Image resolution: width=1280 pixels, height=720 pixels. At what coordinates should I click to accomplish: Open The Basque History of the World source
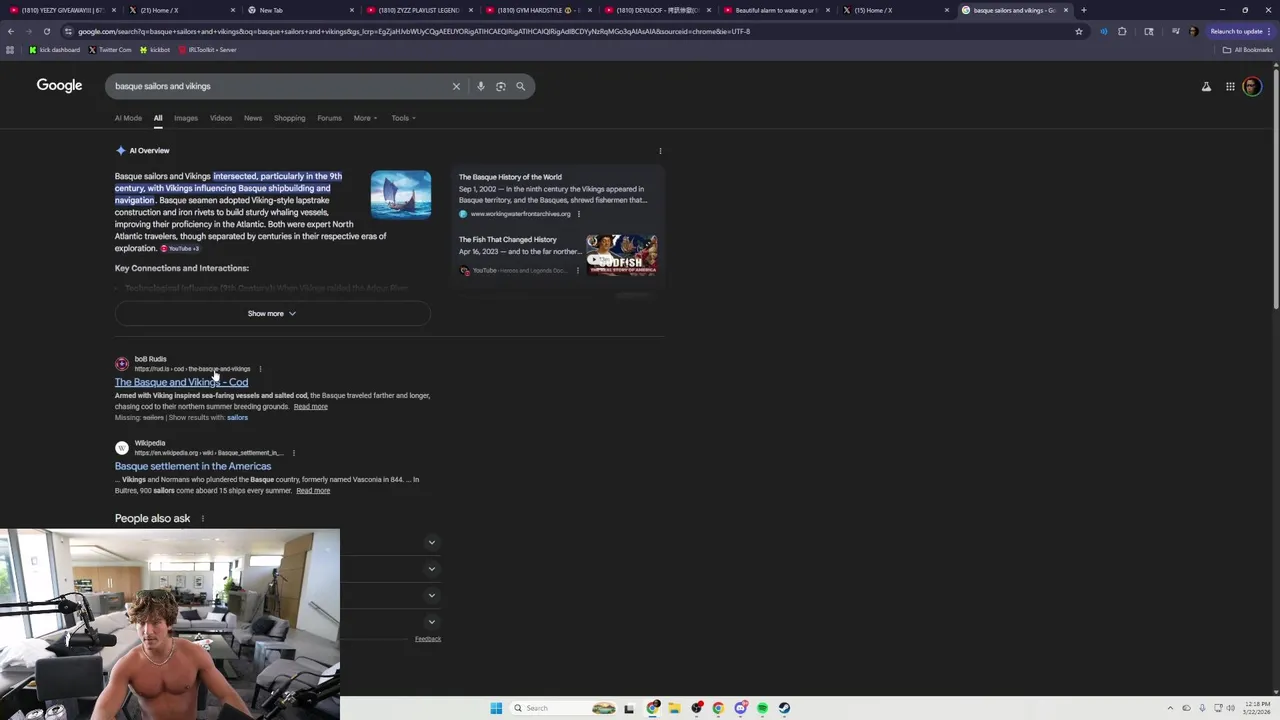(510, 177)
